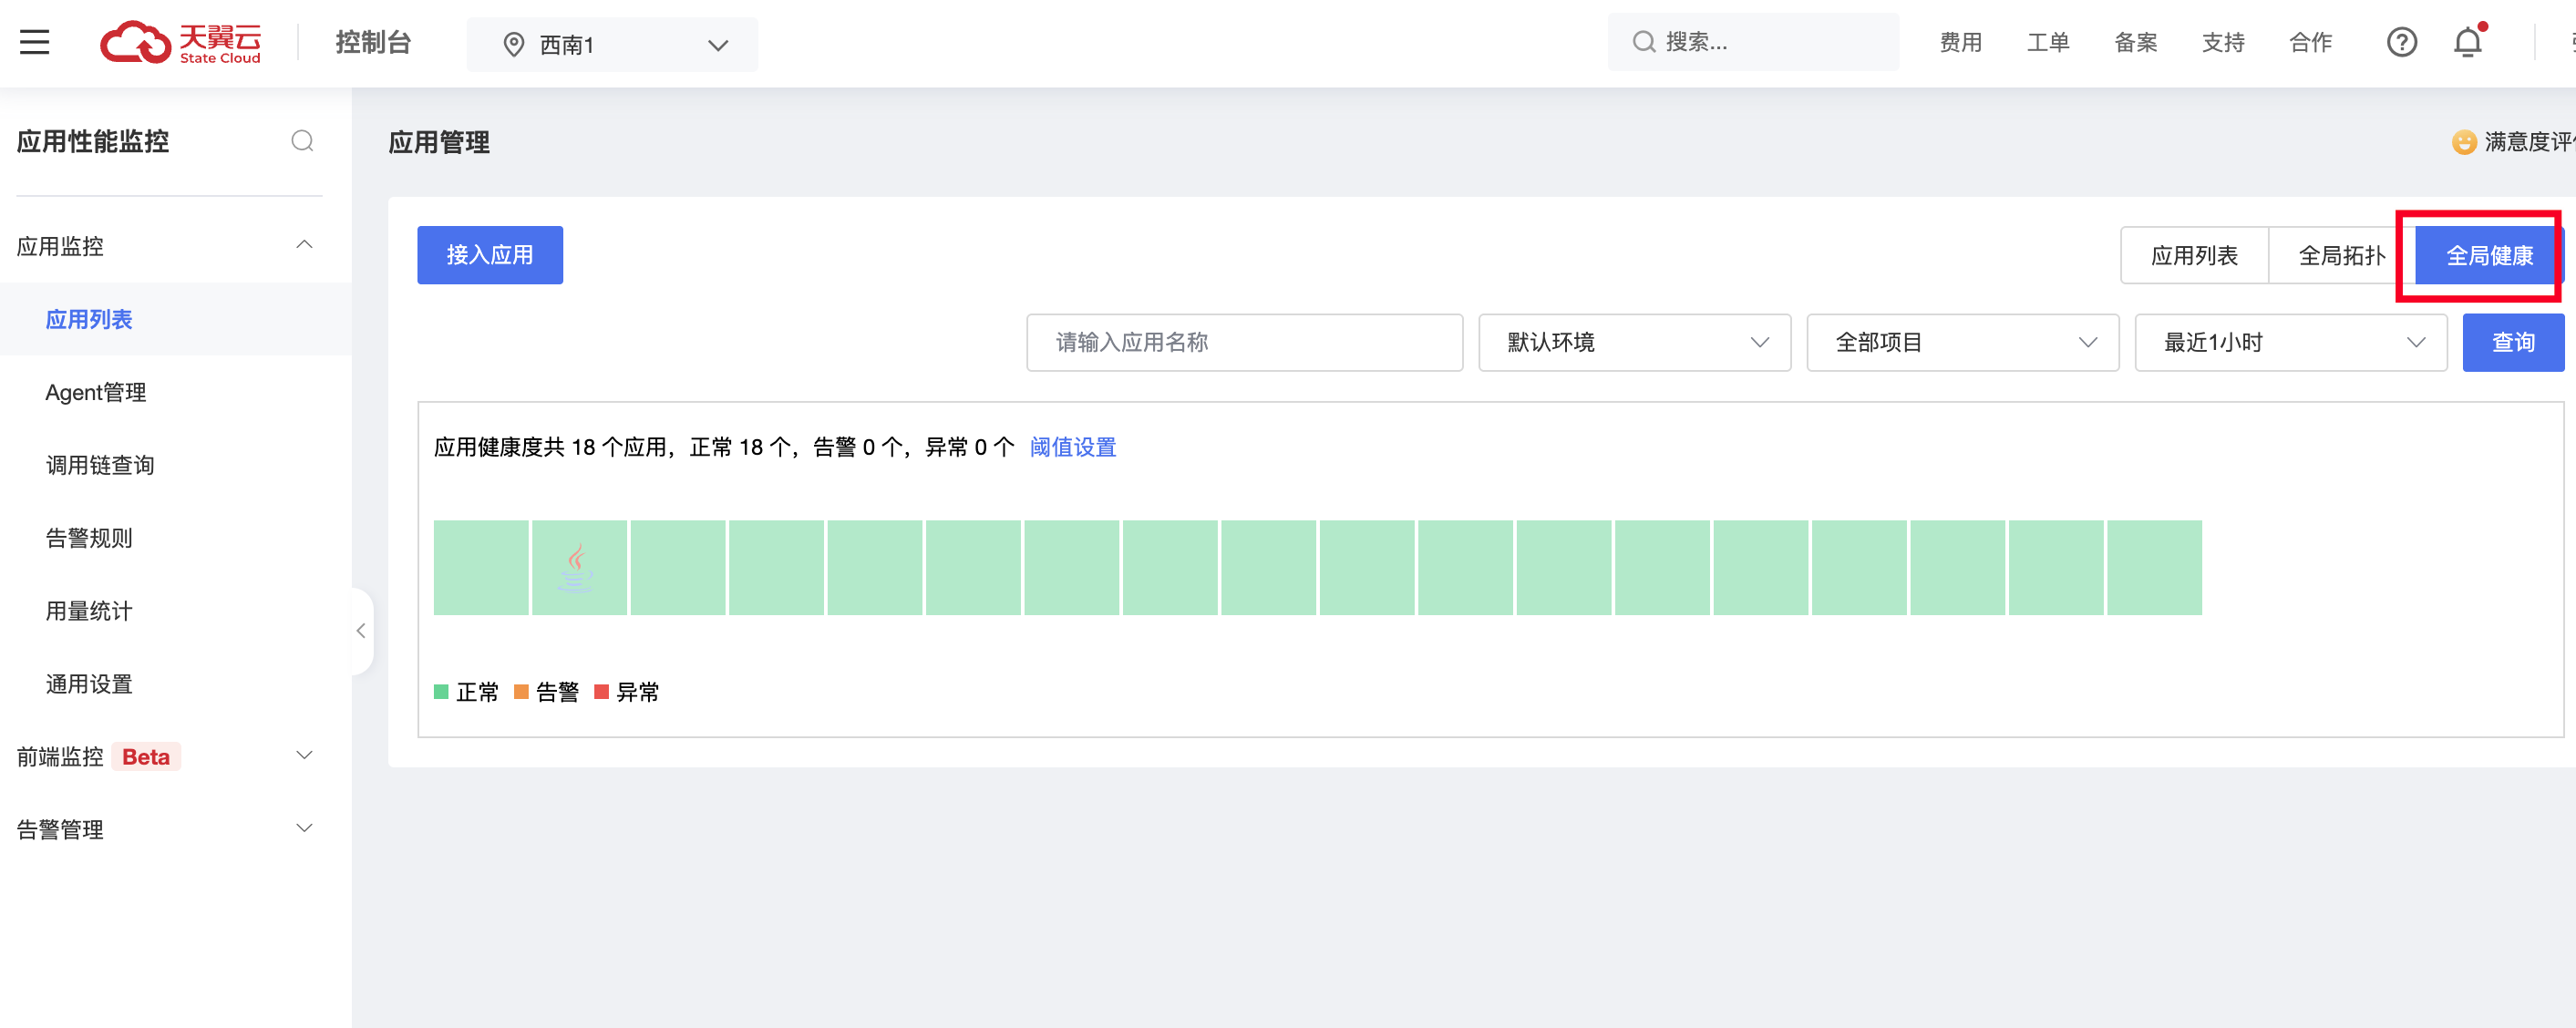Open the 默认环境 environment dropdown
Screen dimensions: 2576x1028
tap(1634, 342)
